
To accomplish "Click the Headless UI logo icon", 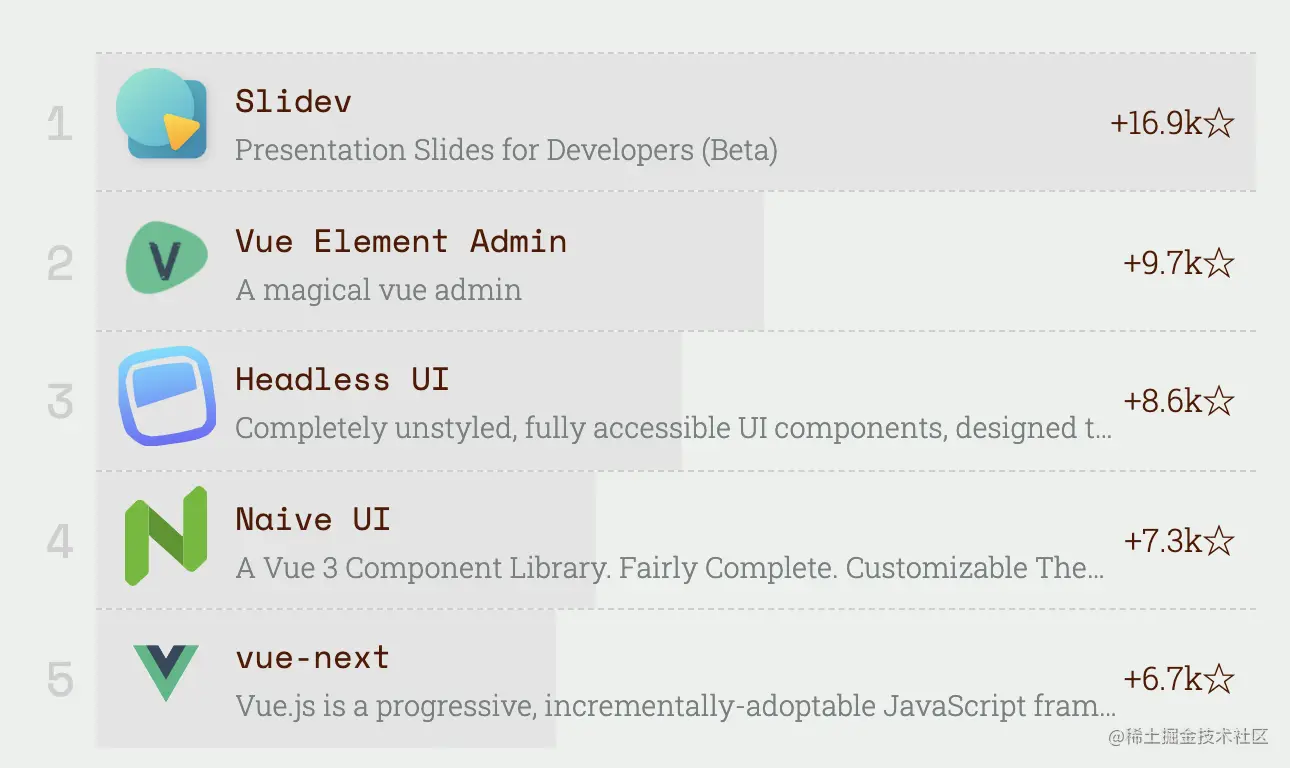I will (x=167, y=396).
